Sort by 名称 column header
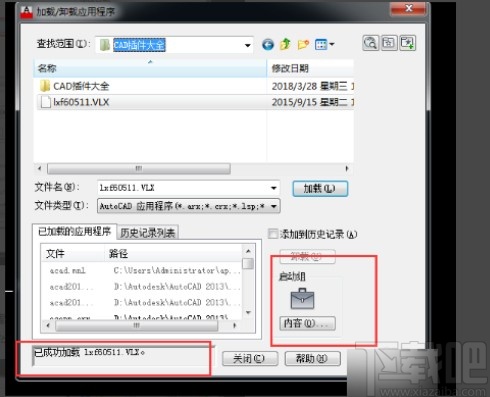Screen dimensions: 490x397 (x=150, y=68)
